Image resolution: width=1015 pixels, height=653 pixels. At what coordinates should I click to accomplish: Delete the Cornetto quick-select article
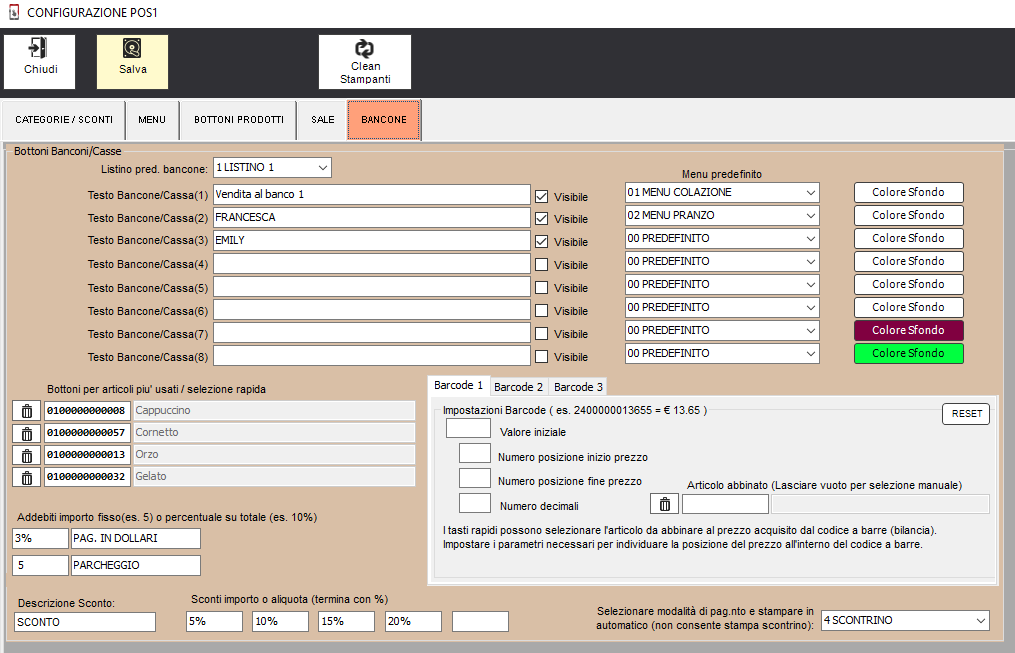27,433
